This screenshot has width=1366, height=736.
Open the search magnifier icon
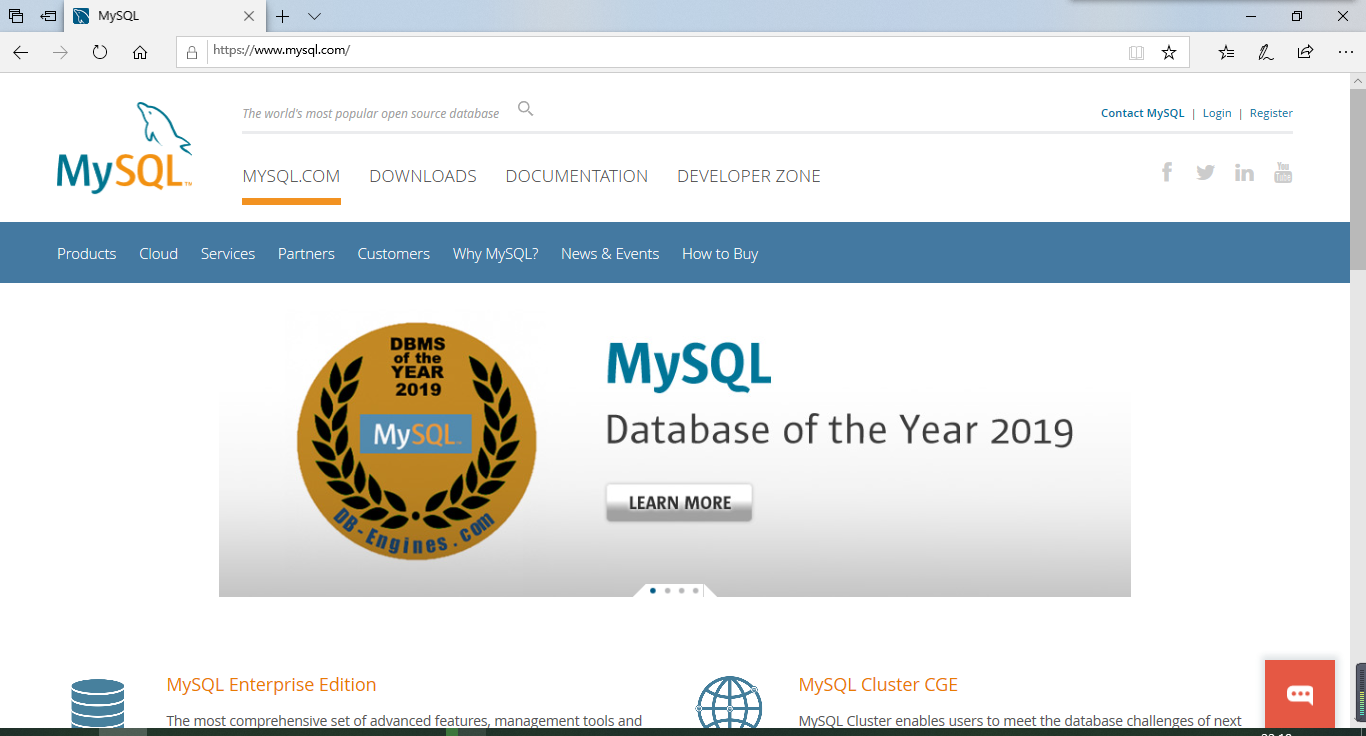(525, 108)
